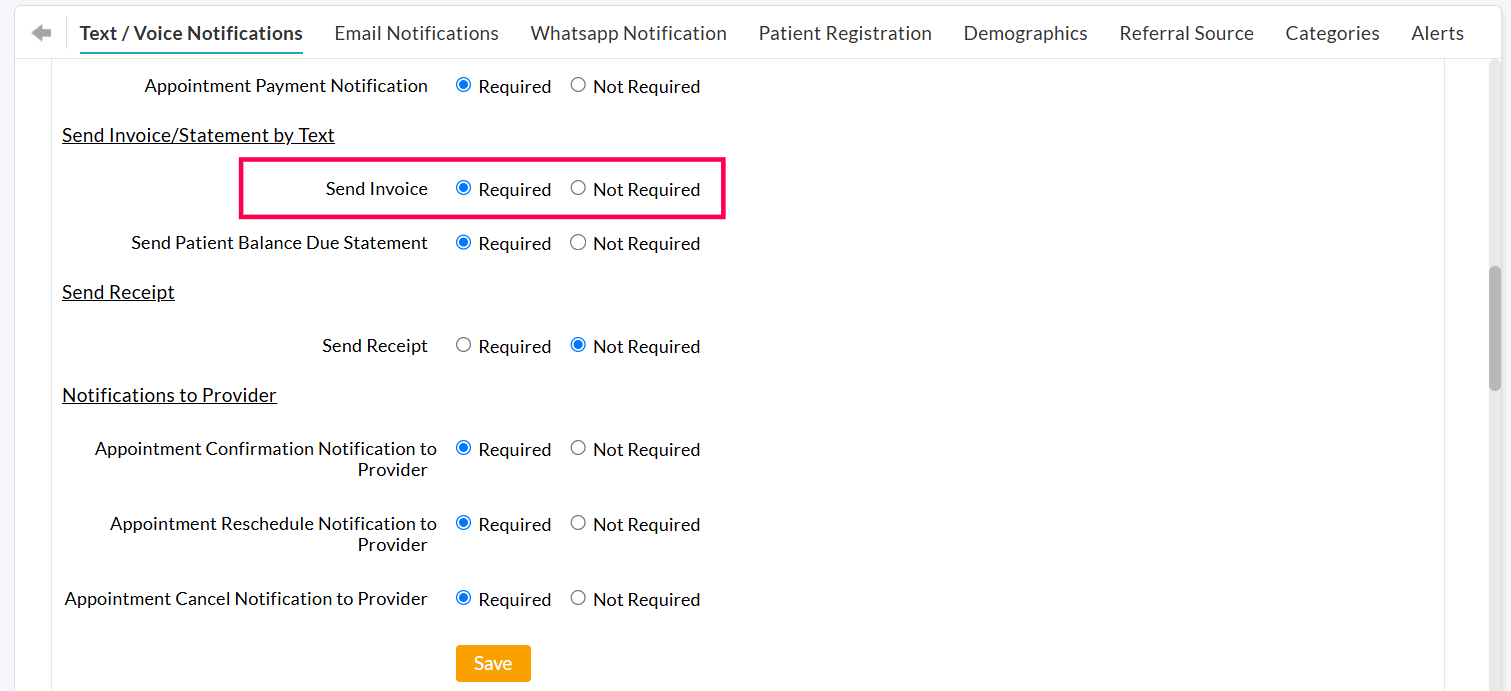Switch to the Email Notifications tab
This screenshot has height=691, width=1511.
point(416,32)
